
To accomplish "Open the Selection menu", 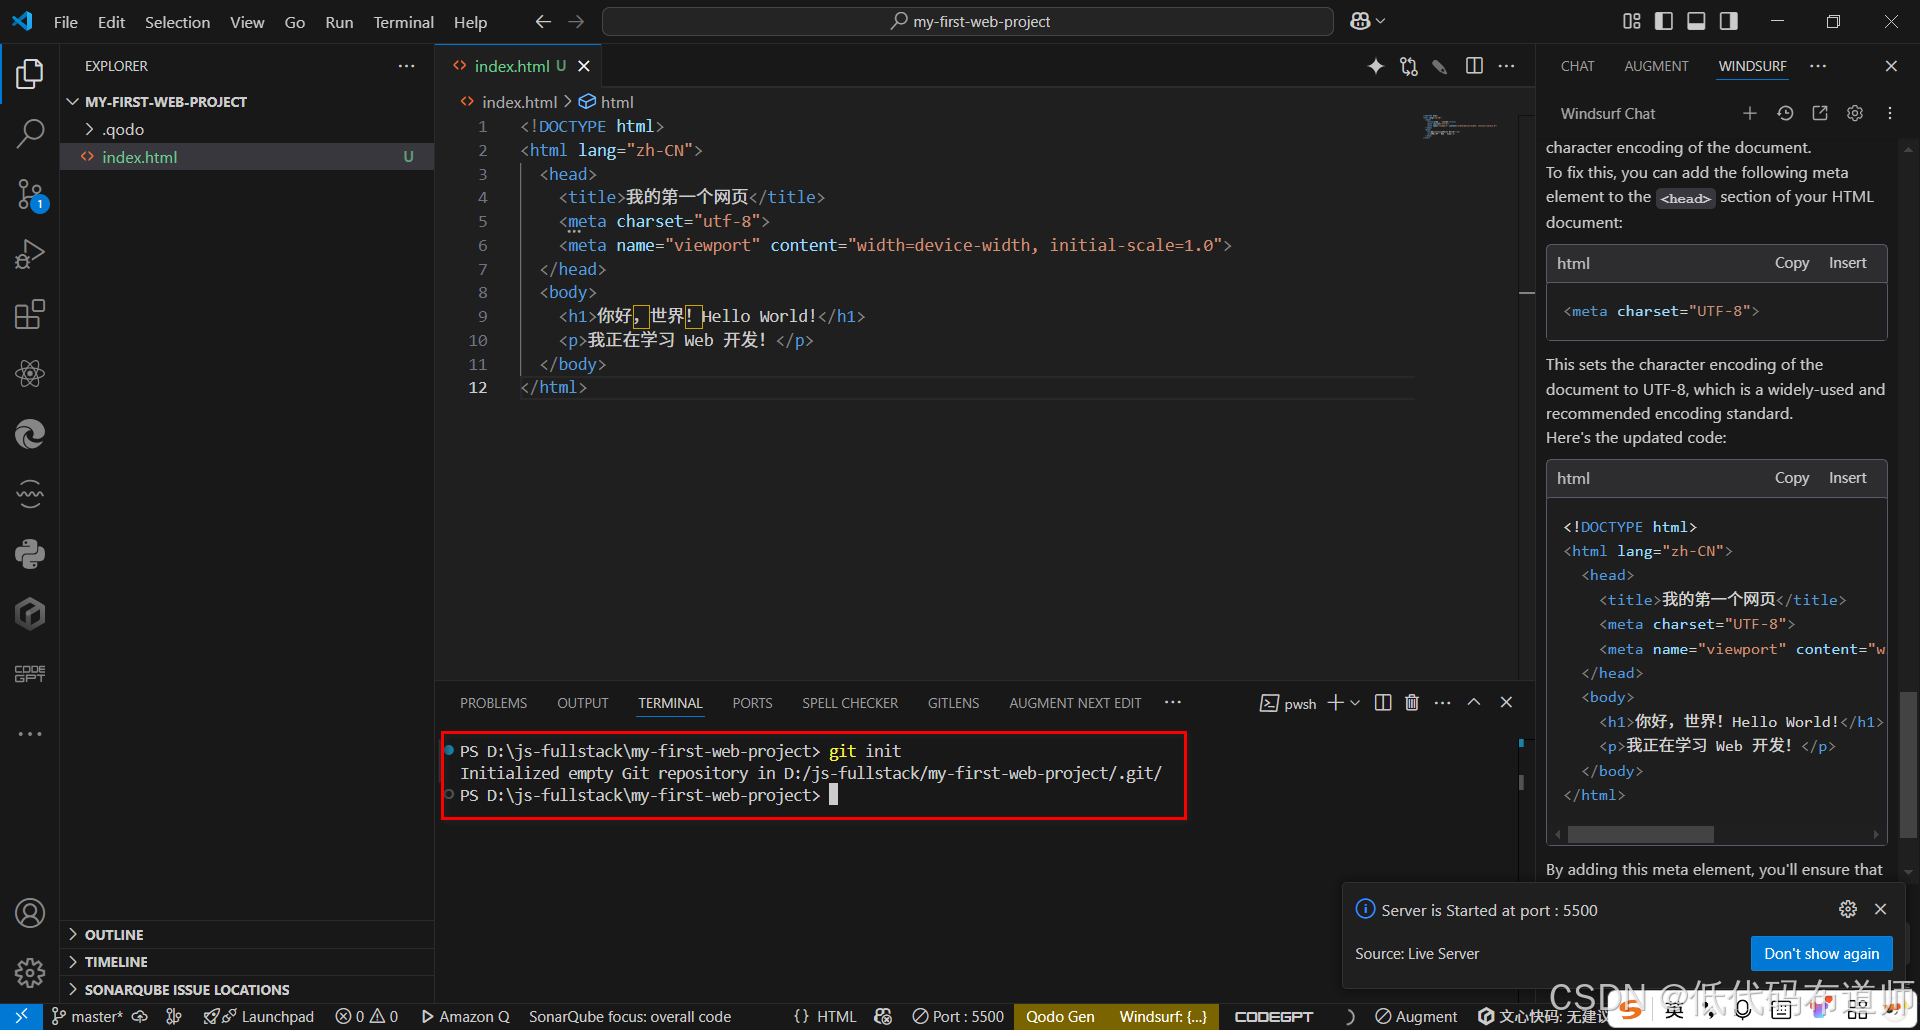I will tap(177, 22).
